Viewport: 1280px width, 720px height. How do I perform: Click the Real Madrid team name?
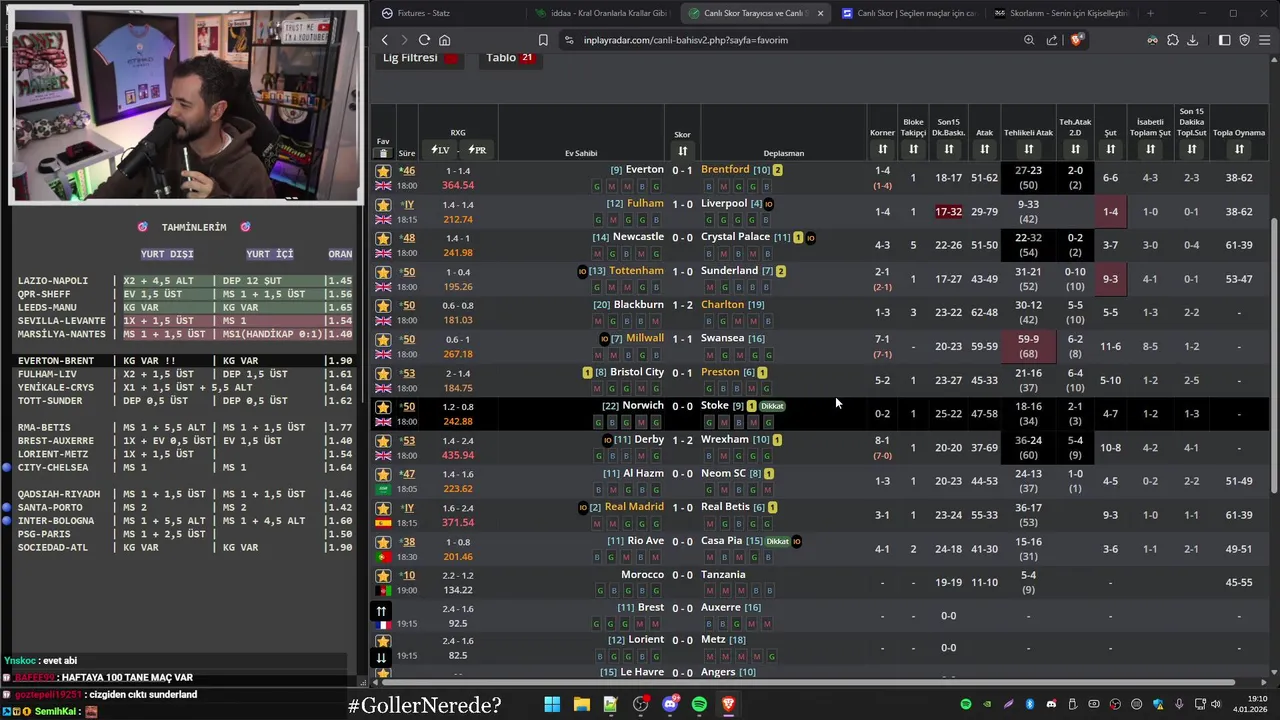click(x=634, y=507)
